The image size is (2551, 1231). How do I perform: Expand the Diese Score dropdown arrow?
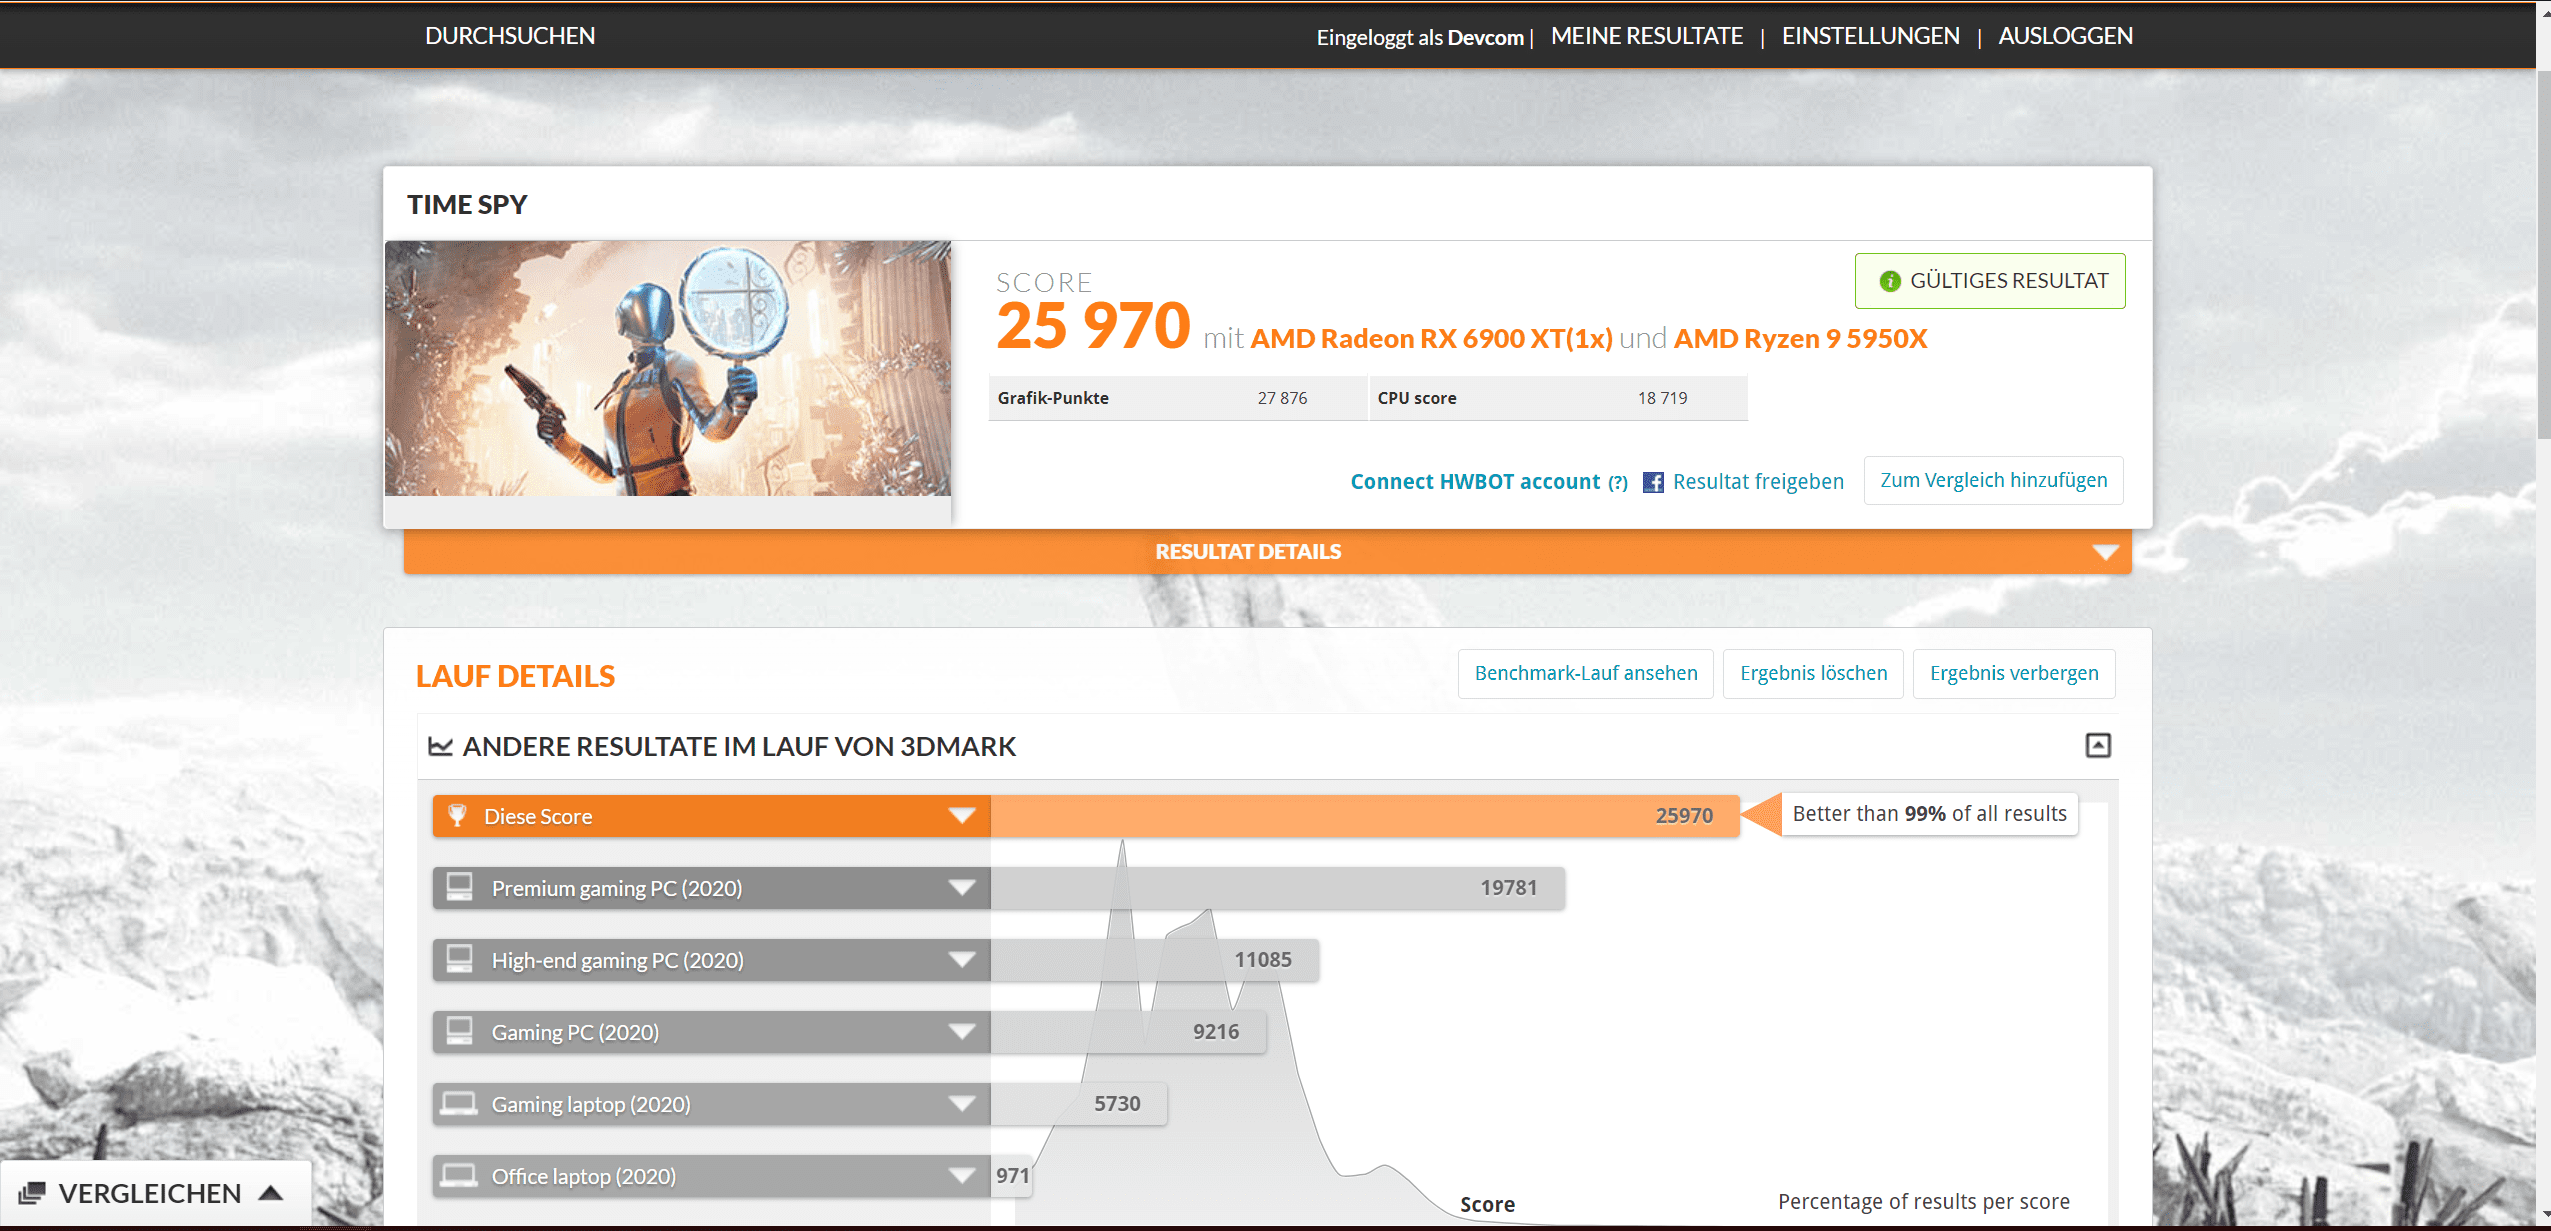pos(962,816)
